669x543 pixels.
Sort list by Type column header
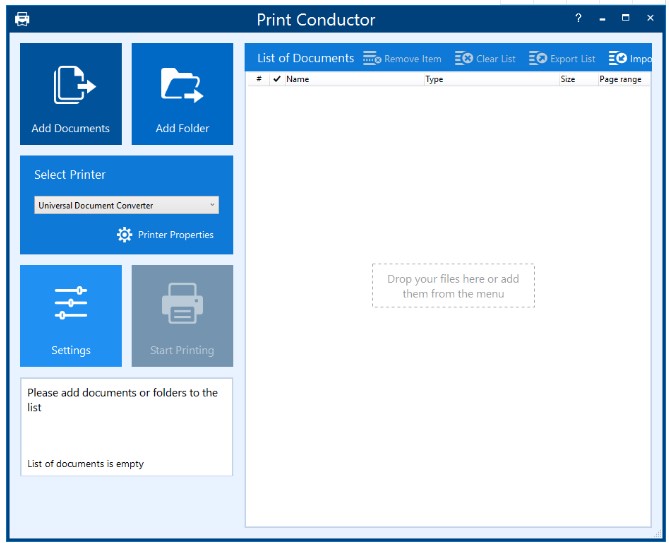pos(434,79)
